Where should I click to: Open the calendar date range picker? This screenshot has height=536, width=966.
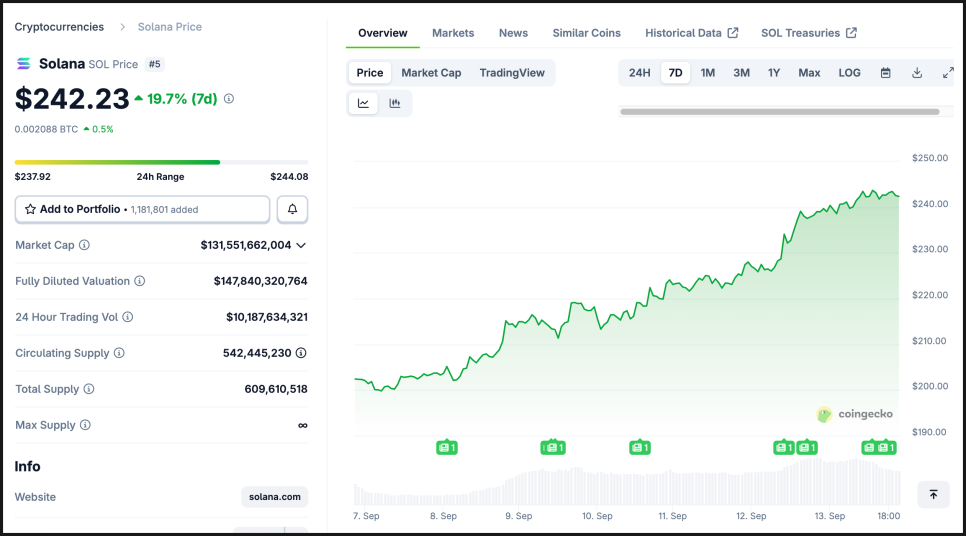tap(885, 73)
